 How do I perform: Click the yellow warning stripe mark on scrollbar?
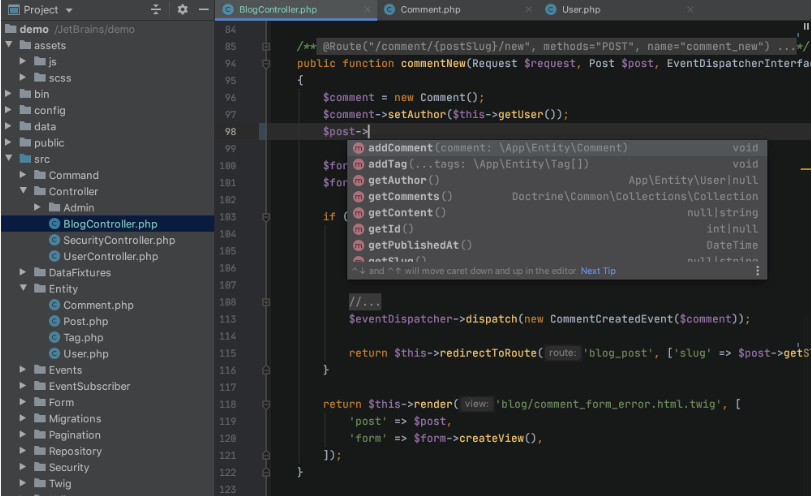click(805, 169)
